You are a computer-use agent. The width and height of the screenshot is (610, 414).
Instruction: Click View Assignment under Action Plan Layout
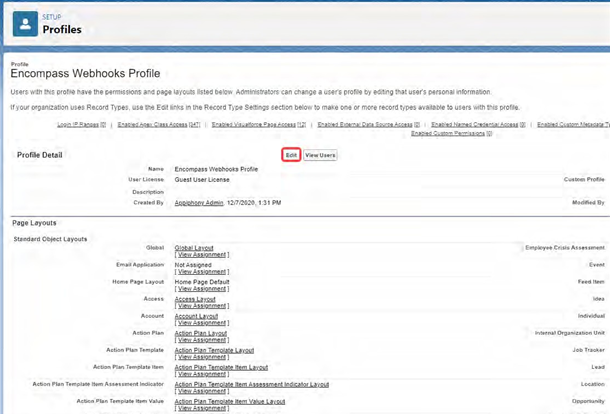click(202, 340)
